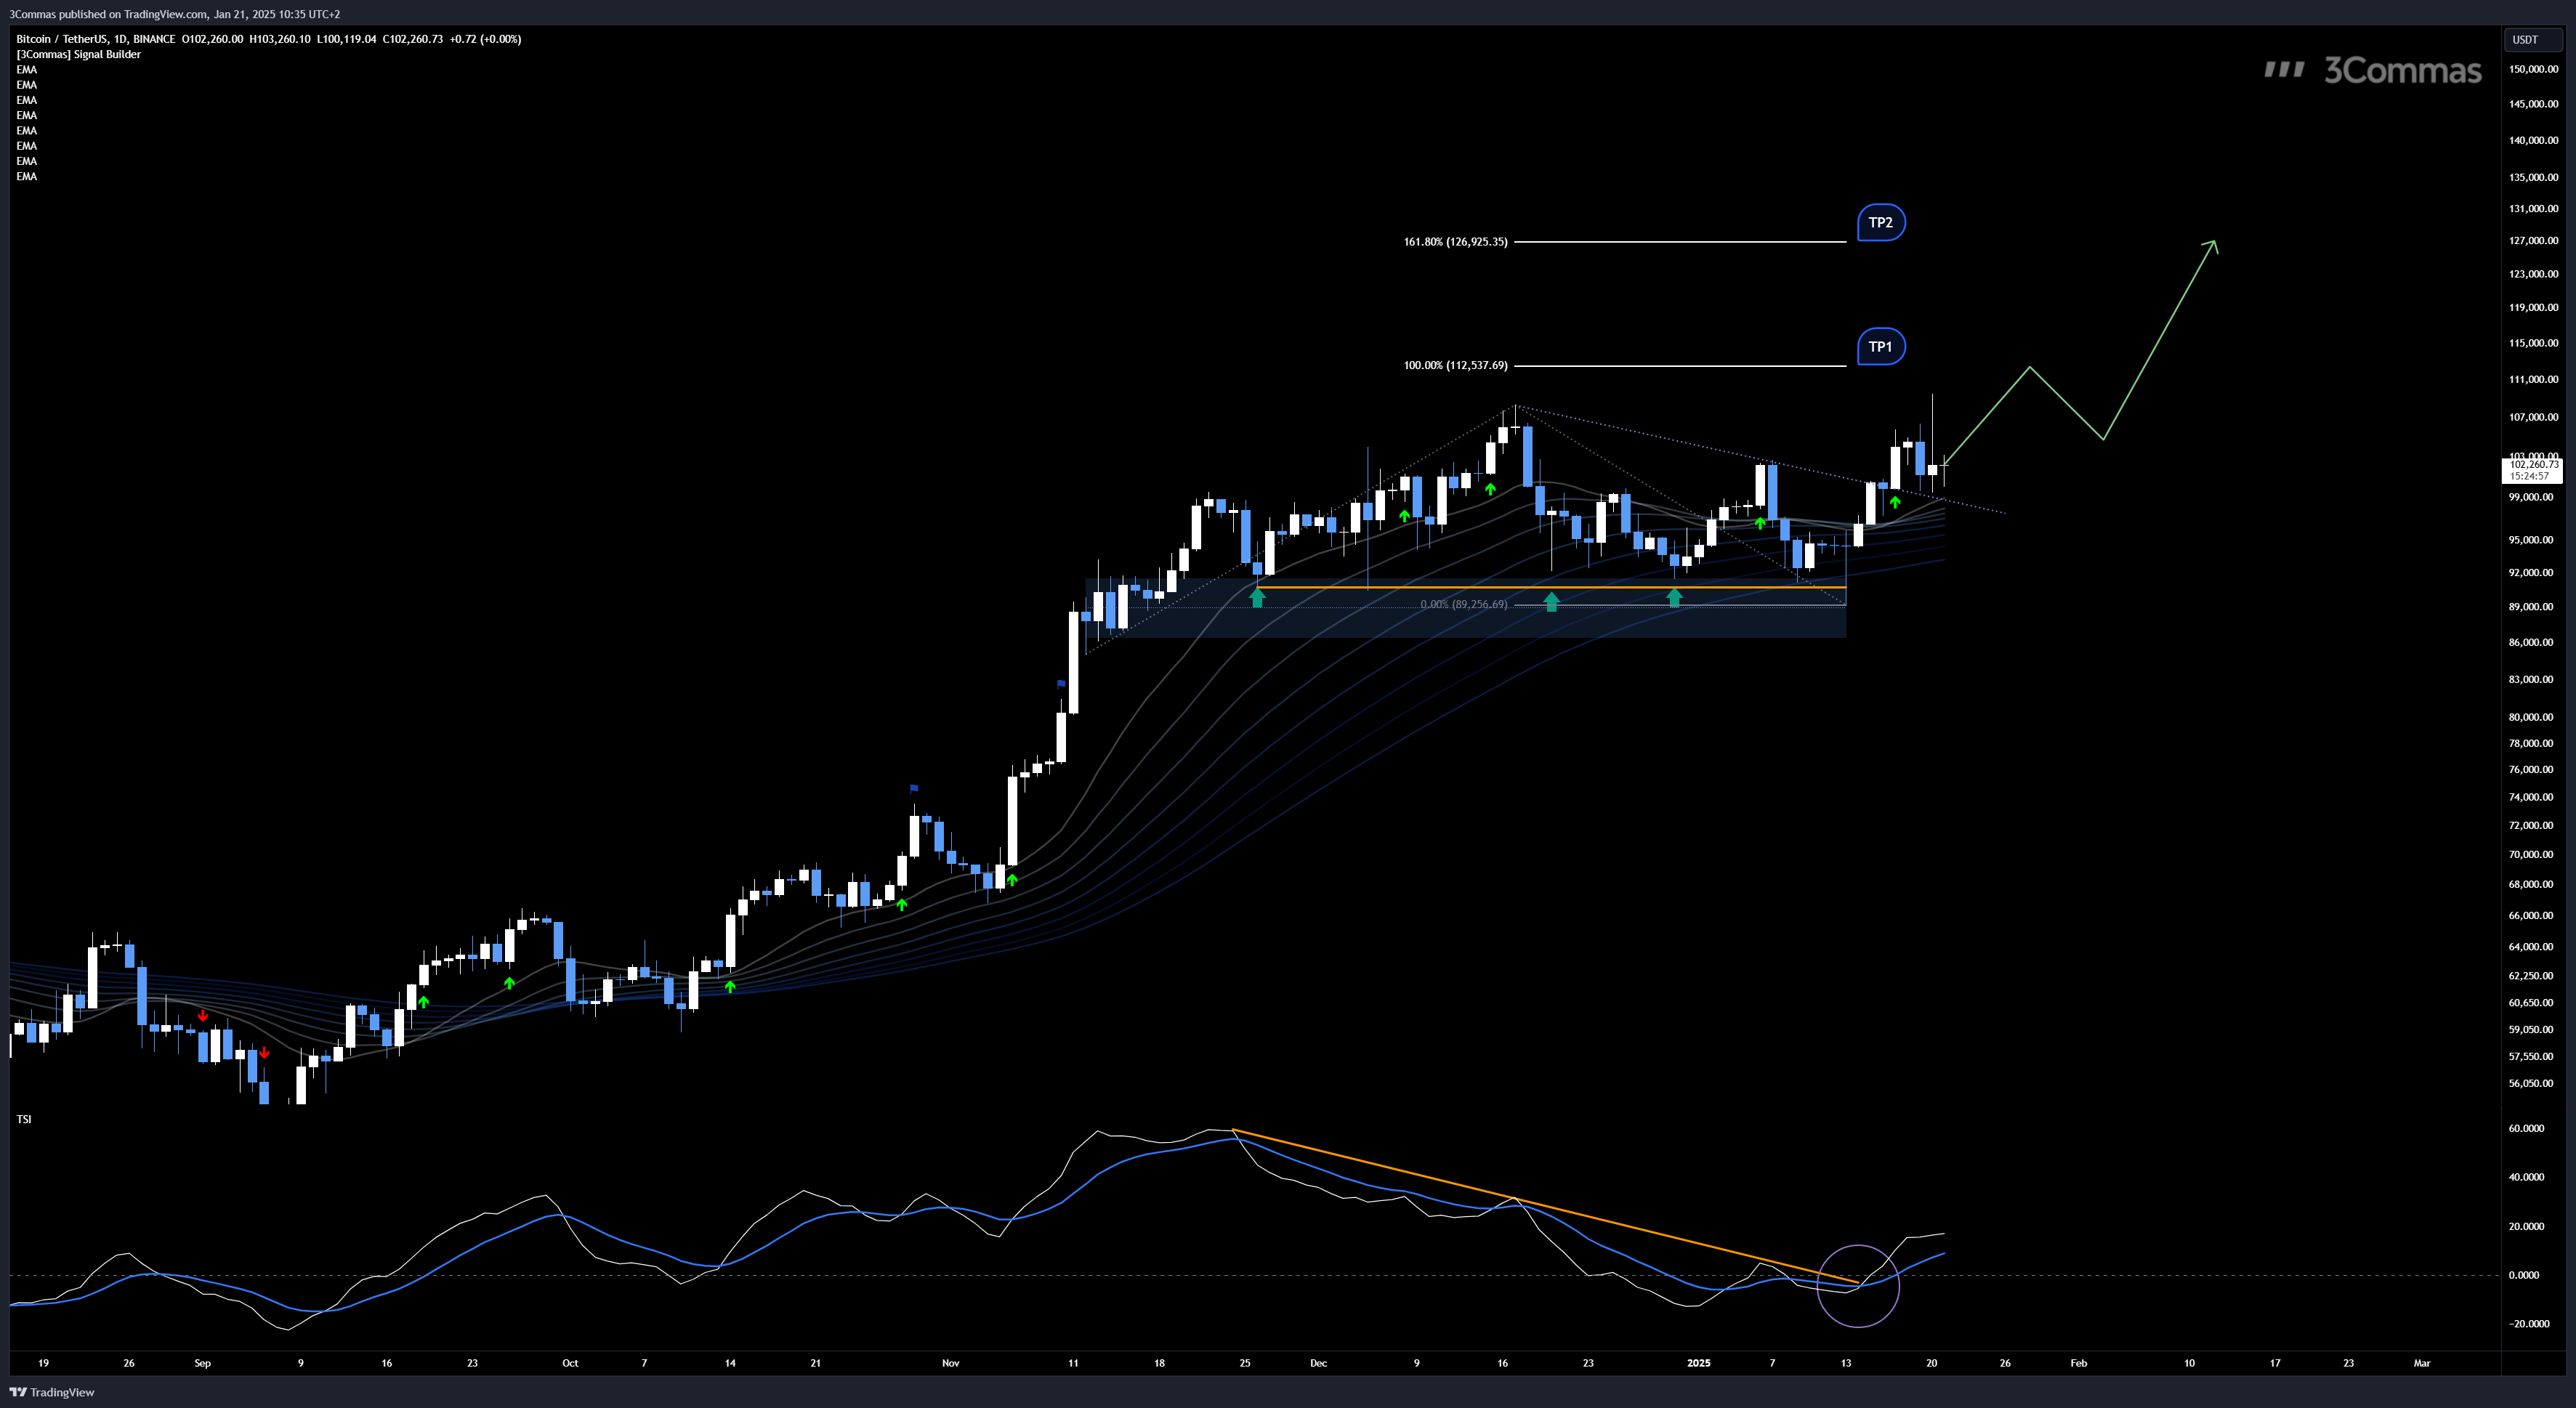Click the TP2 target label
Screen dimensions: 2576x1408
click(1880, 223)
